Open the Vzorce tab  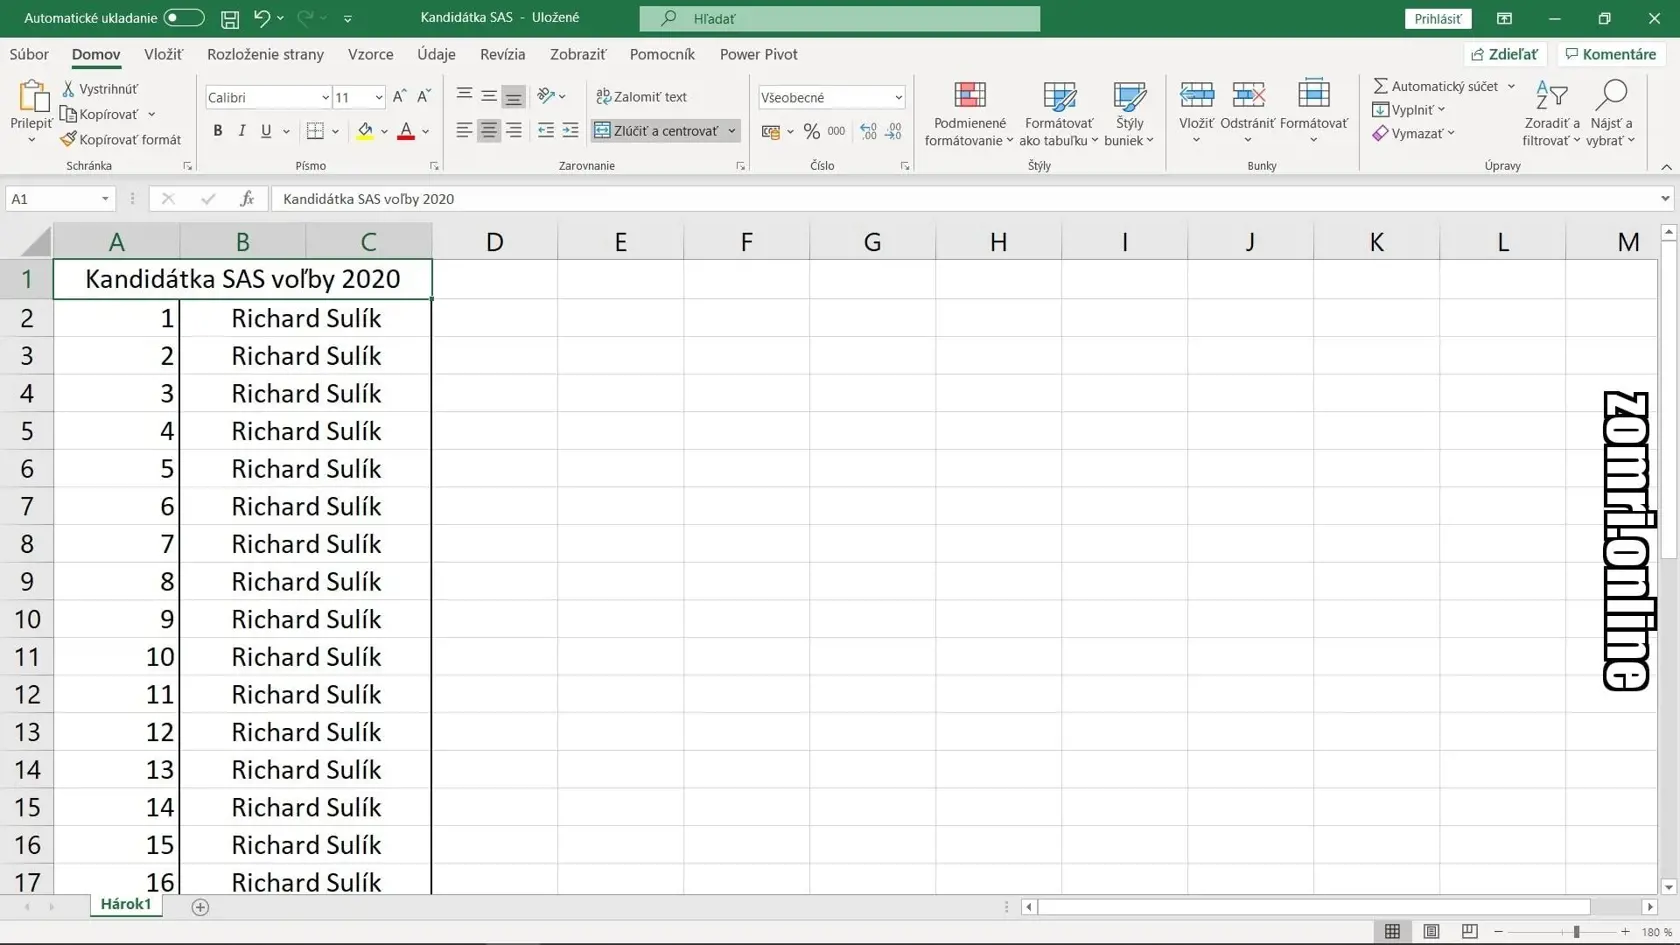pos(370,54)
